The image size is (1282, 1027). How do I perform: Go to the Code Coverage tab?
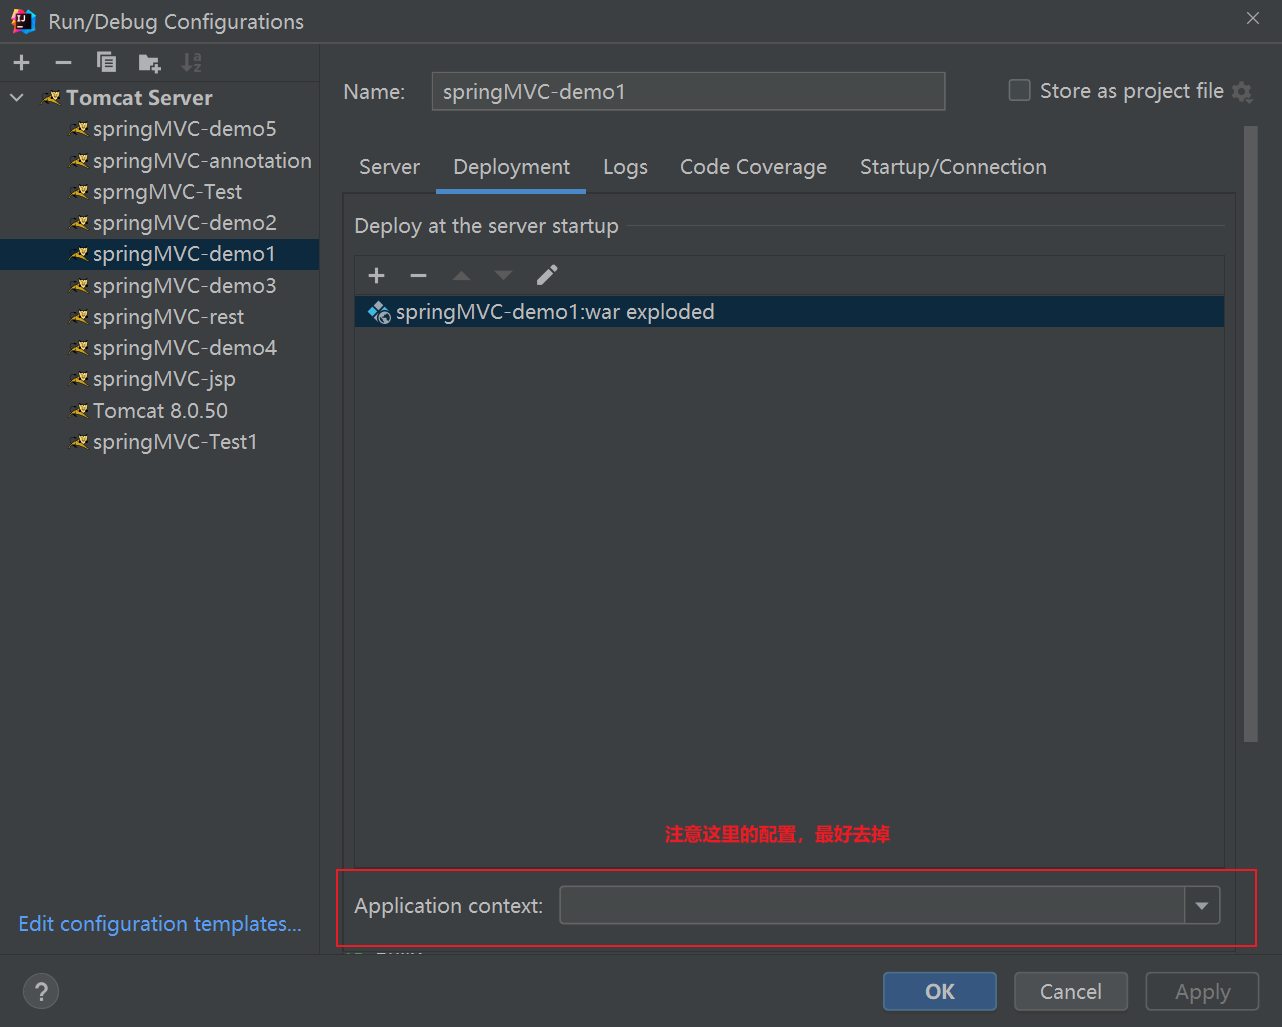click(753, 167)
